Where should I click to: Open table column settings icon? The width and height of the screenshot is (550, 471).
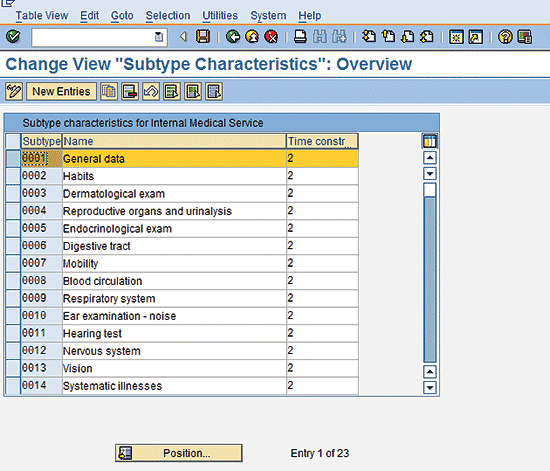coord(430,141)
